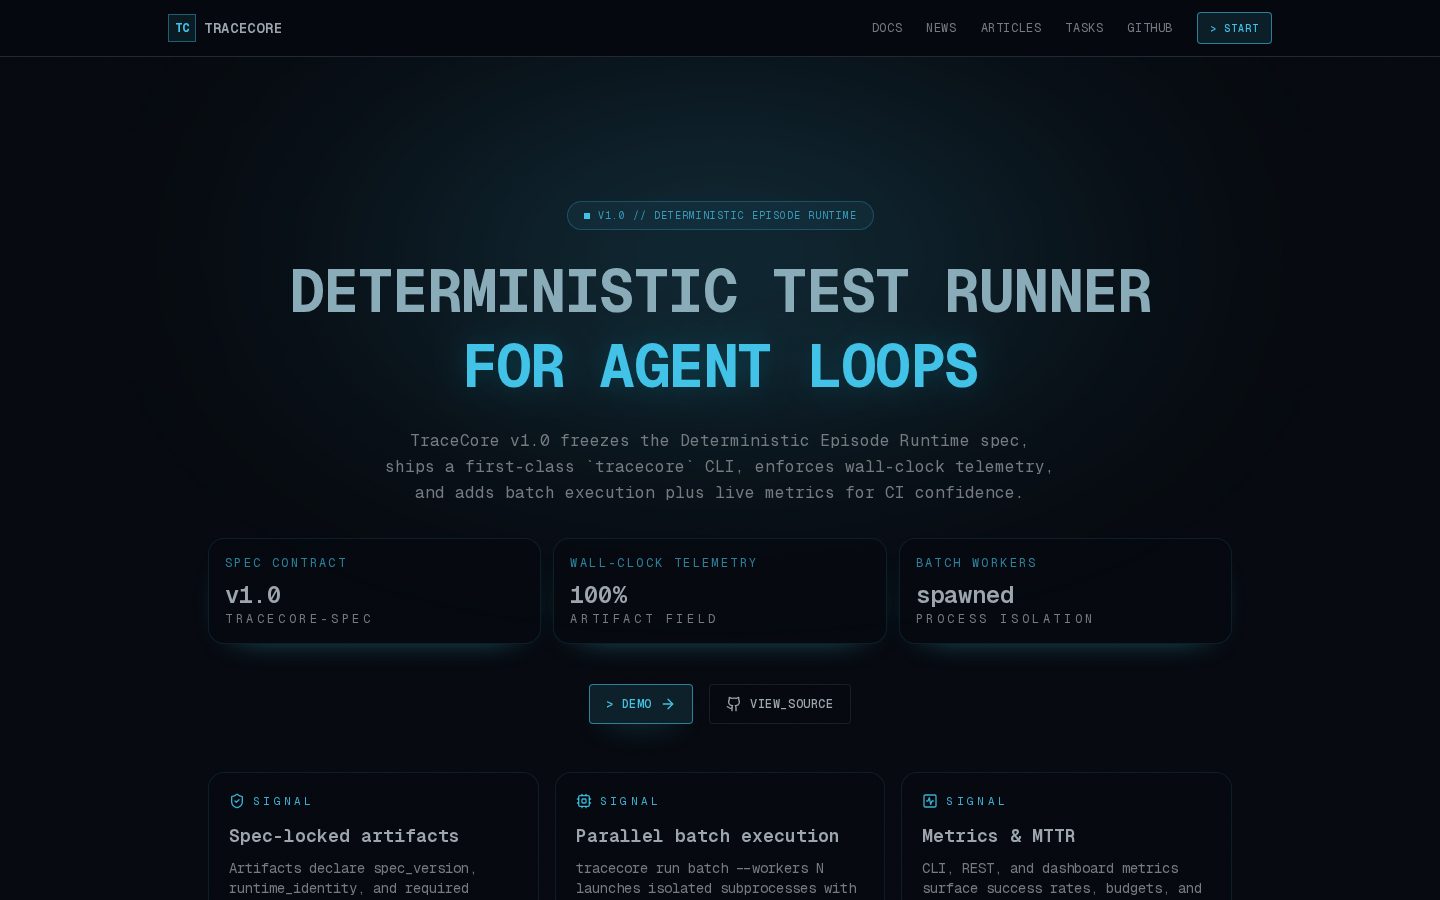Visit the GITHUB nav link
This screenshot has width=1440, height=900.
[x=1149, y=28]
